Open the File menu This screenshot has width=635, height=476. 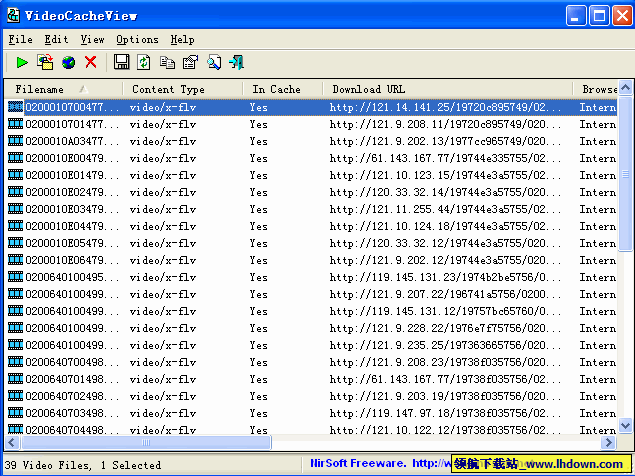tap(20, 39)
